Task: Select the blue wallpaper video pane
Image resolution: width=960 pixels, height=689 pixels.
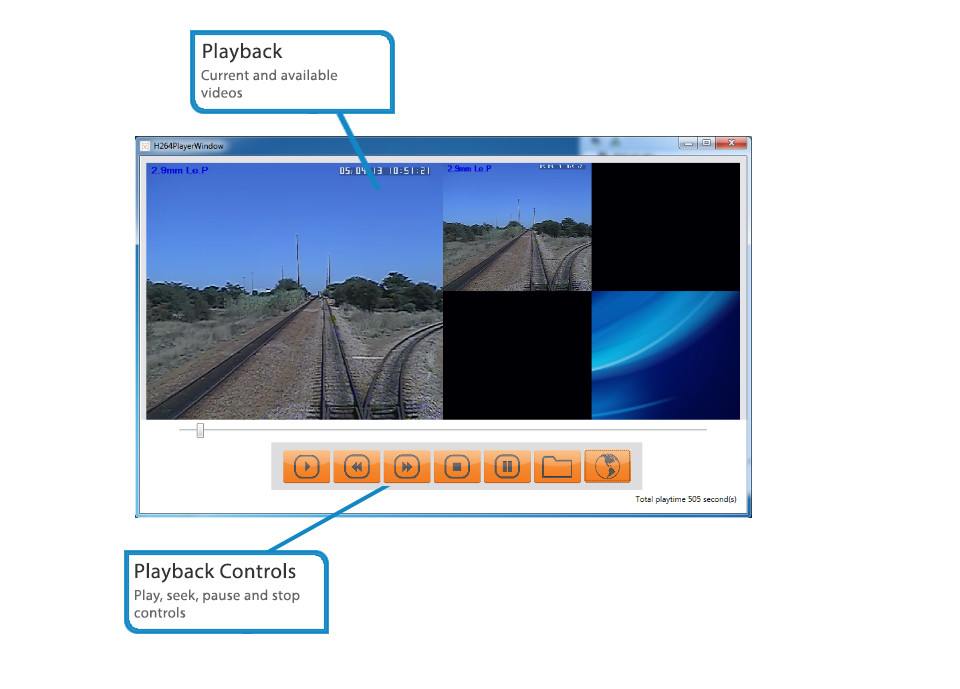Action: 665,355
